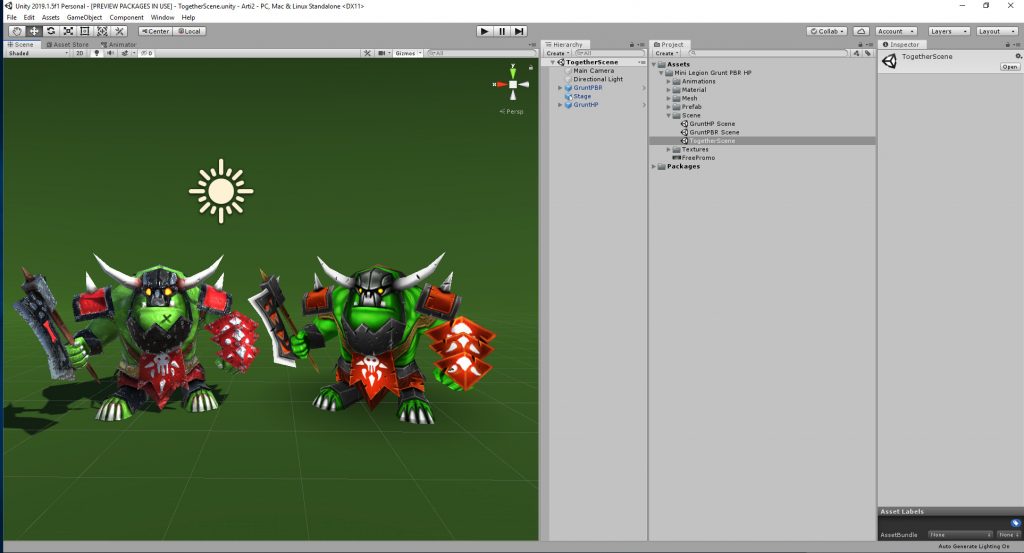Viewport: 1024px width, 553px height.
Task: Expand the Packages folder
Action: (654, 166)
